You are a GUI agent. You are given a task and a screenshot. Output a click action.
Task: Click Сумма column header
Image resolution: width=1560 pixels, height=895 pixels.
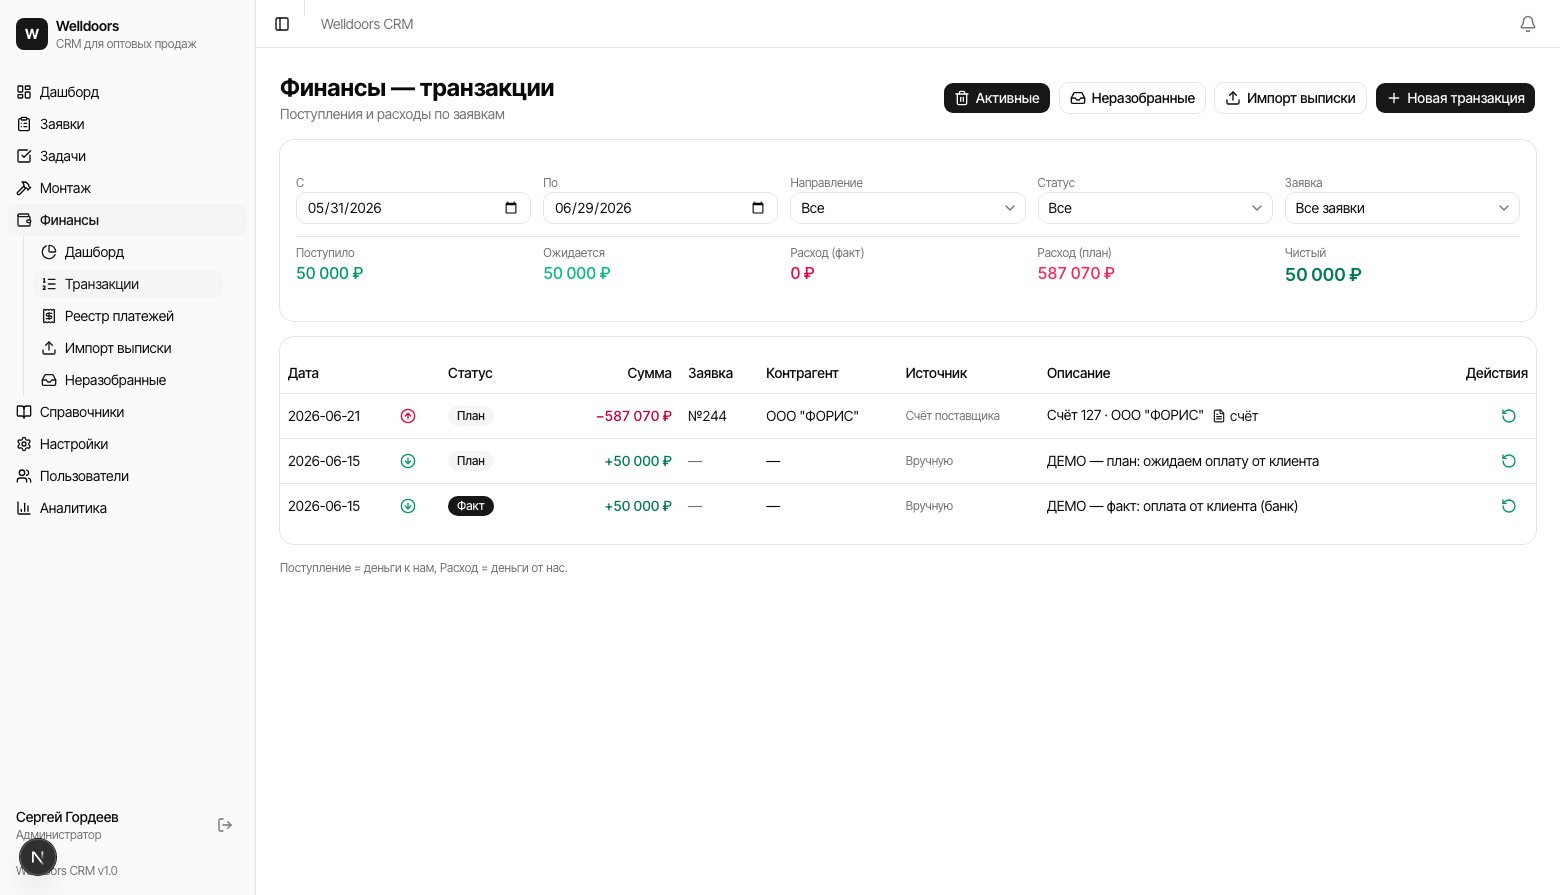tap(649, 373)
